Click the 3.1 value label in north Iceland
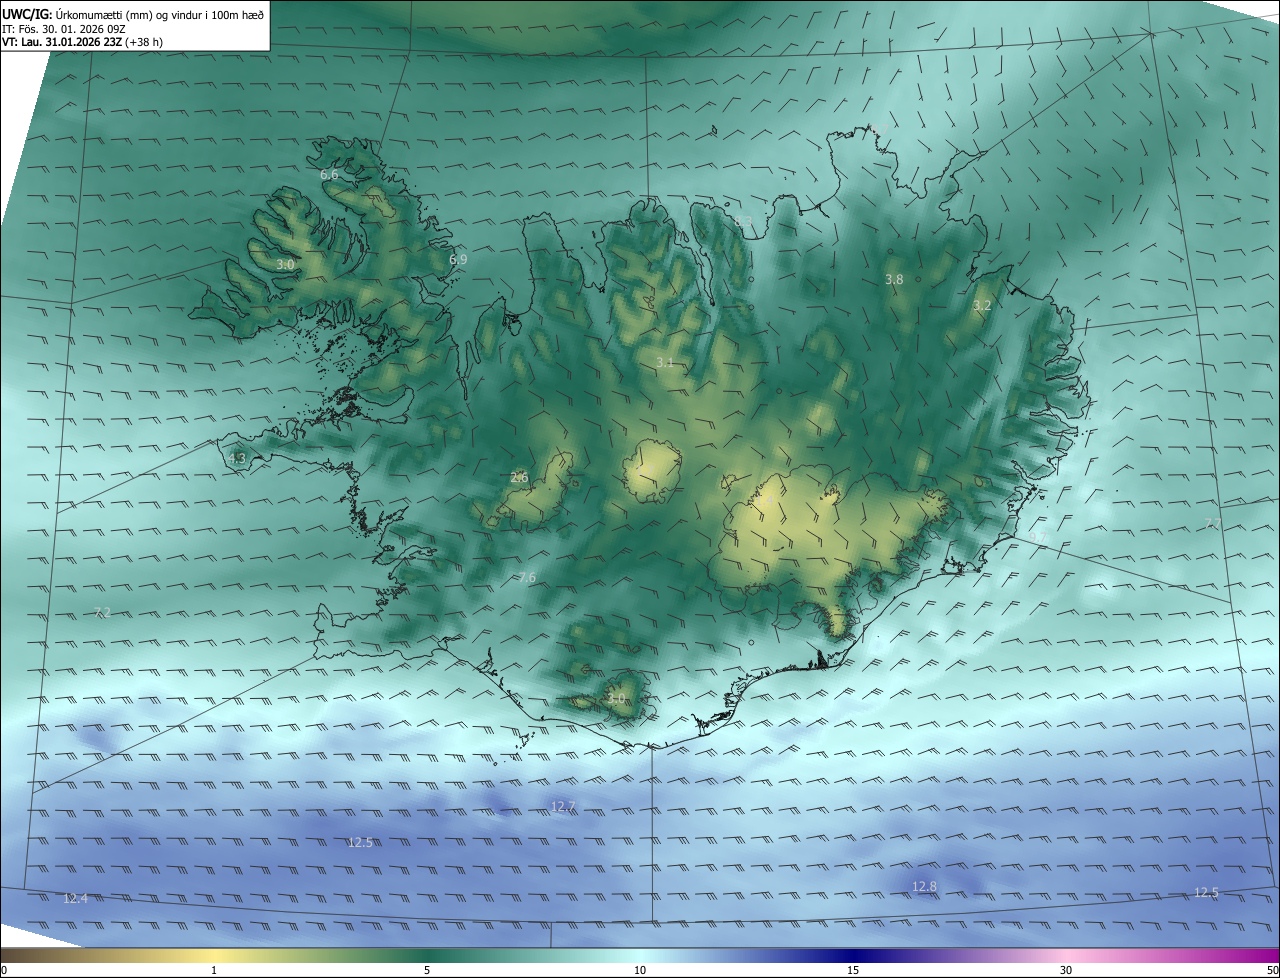This screenshot has height=978, width=1280. click(x=665, y=362)
